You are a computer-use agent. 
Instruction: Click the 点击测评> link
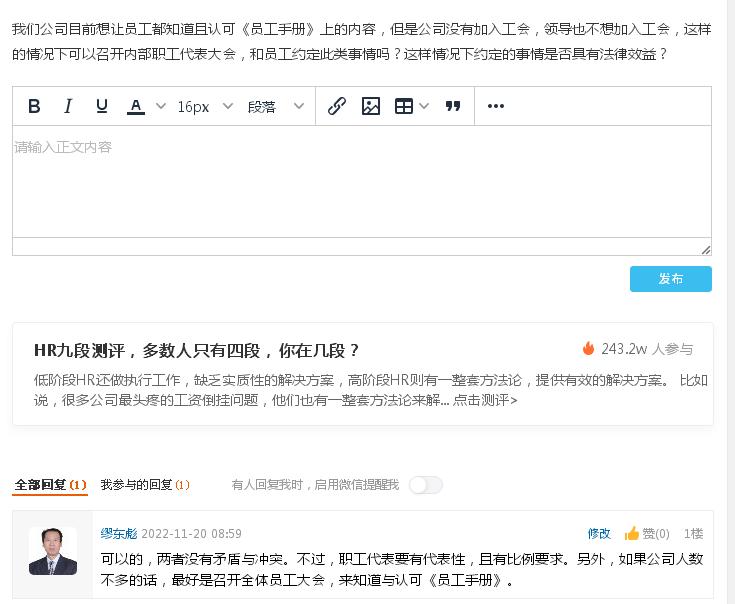click(485, 400)
